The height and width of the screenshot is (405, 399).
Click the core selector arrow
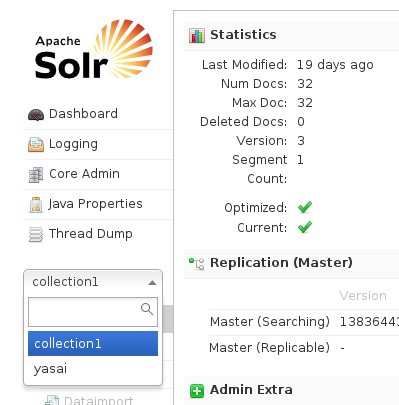point(152,283)
